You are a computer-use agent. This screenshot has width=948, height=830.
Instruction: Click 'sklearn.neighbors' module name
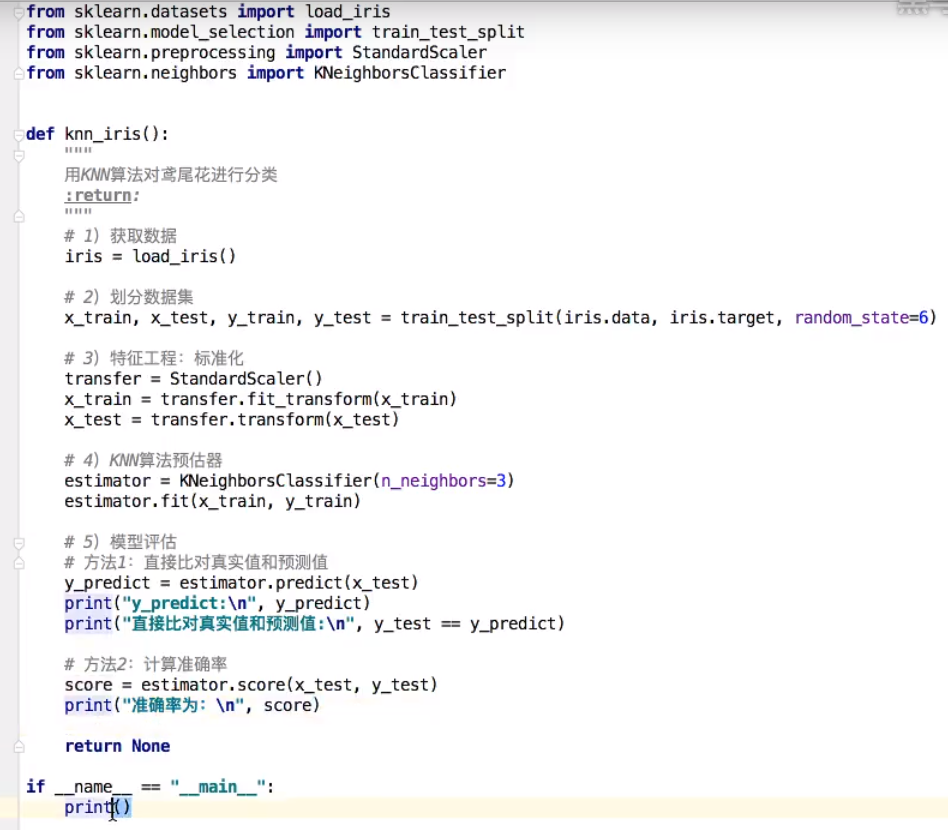155,73
